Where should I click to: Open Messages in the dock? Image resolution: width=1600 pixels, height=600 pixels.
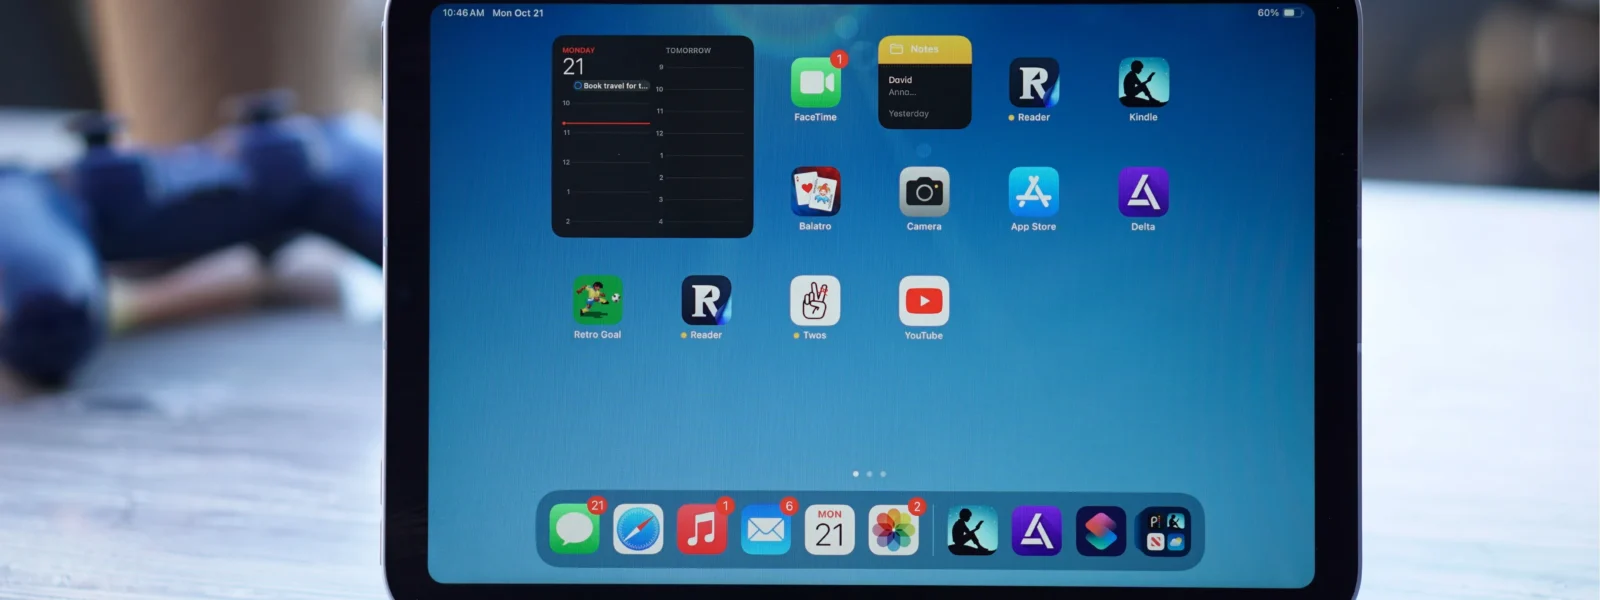click(x=575, y=529)
